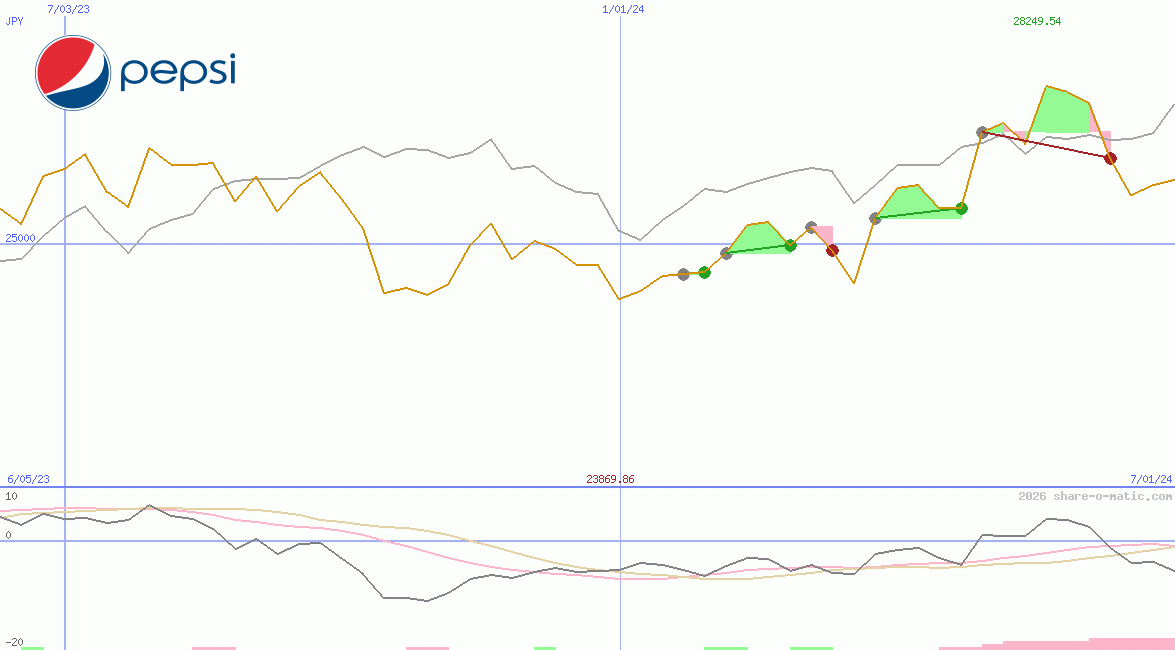Click the dark red sell marker at chart peak
Image resolution: width=1175 pixels, height=650 pixels.
(x=1111, y=158)
